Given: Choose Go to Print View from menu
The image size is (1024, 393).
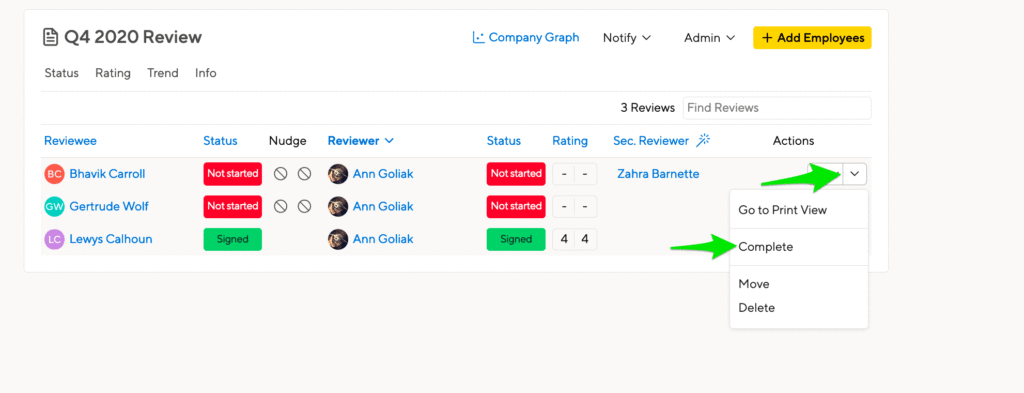Looking at the screenshot, I should click(782, 210).
